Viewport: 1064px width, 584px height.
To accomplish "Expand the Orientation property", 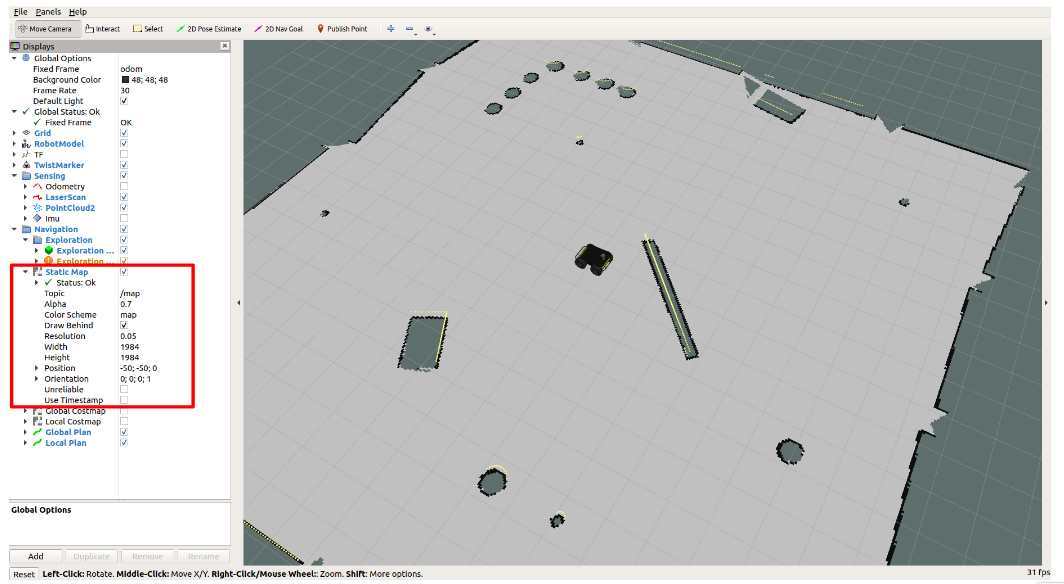I will (37, 379).
